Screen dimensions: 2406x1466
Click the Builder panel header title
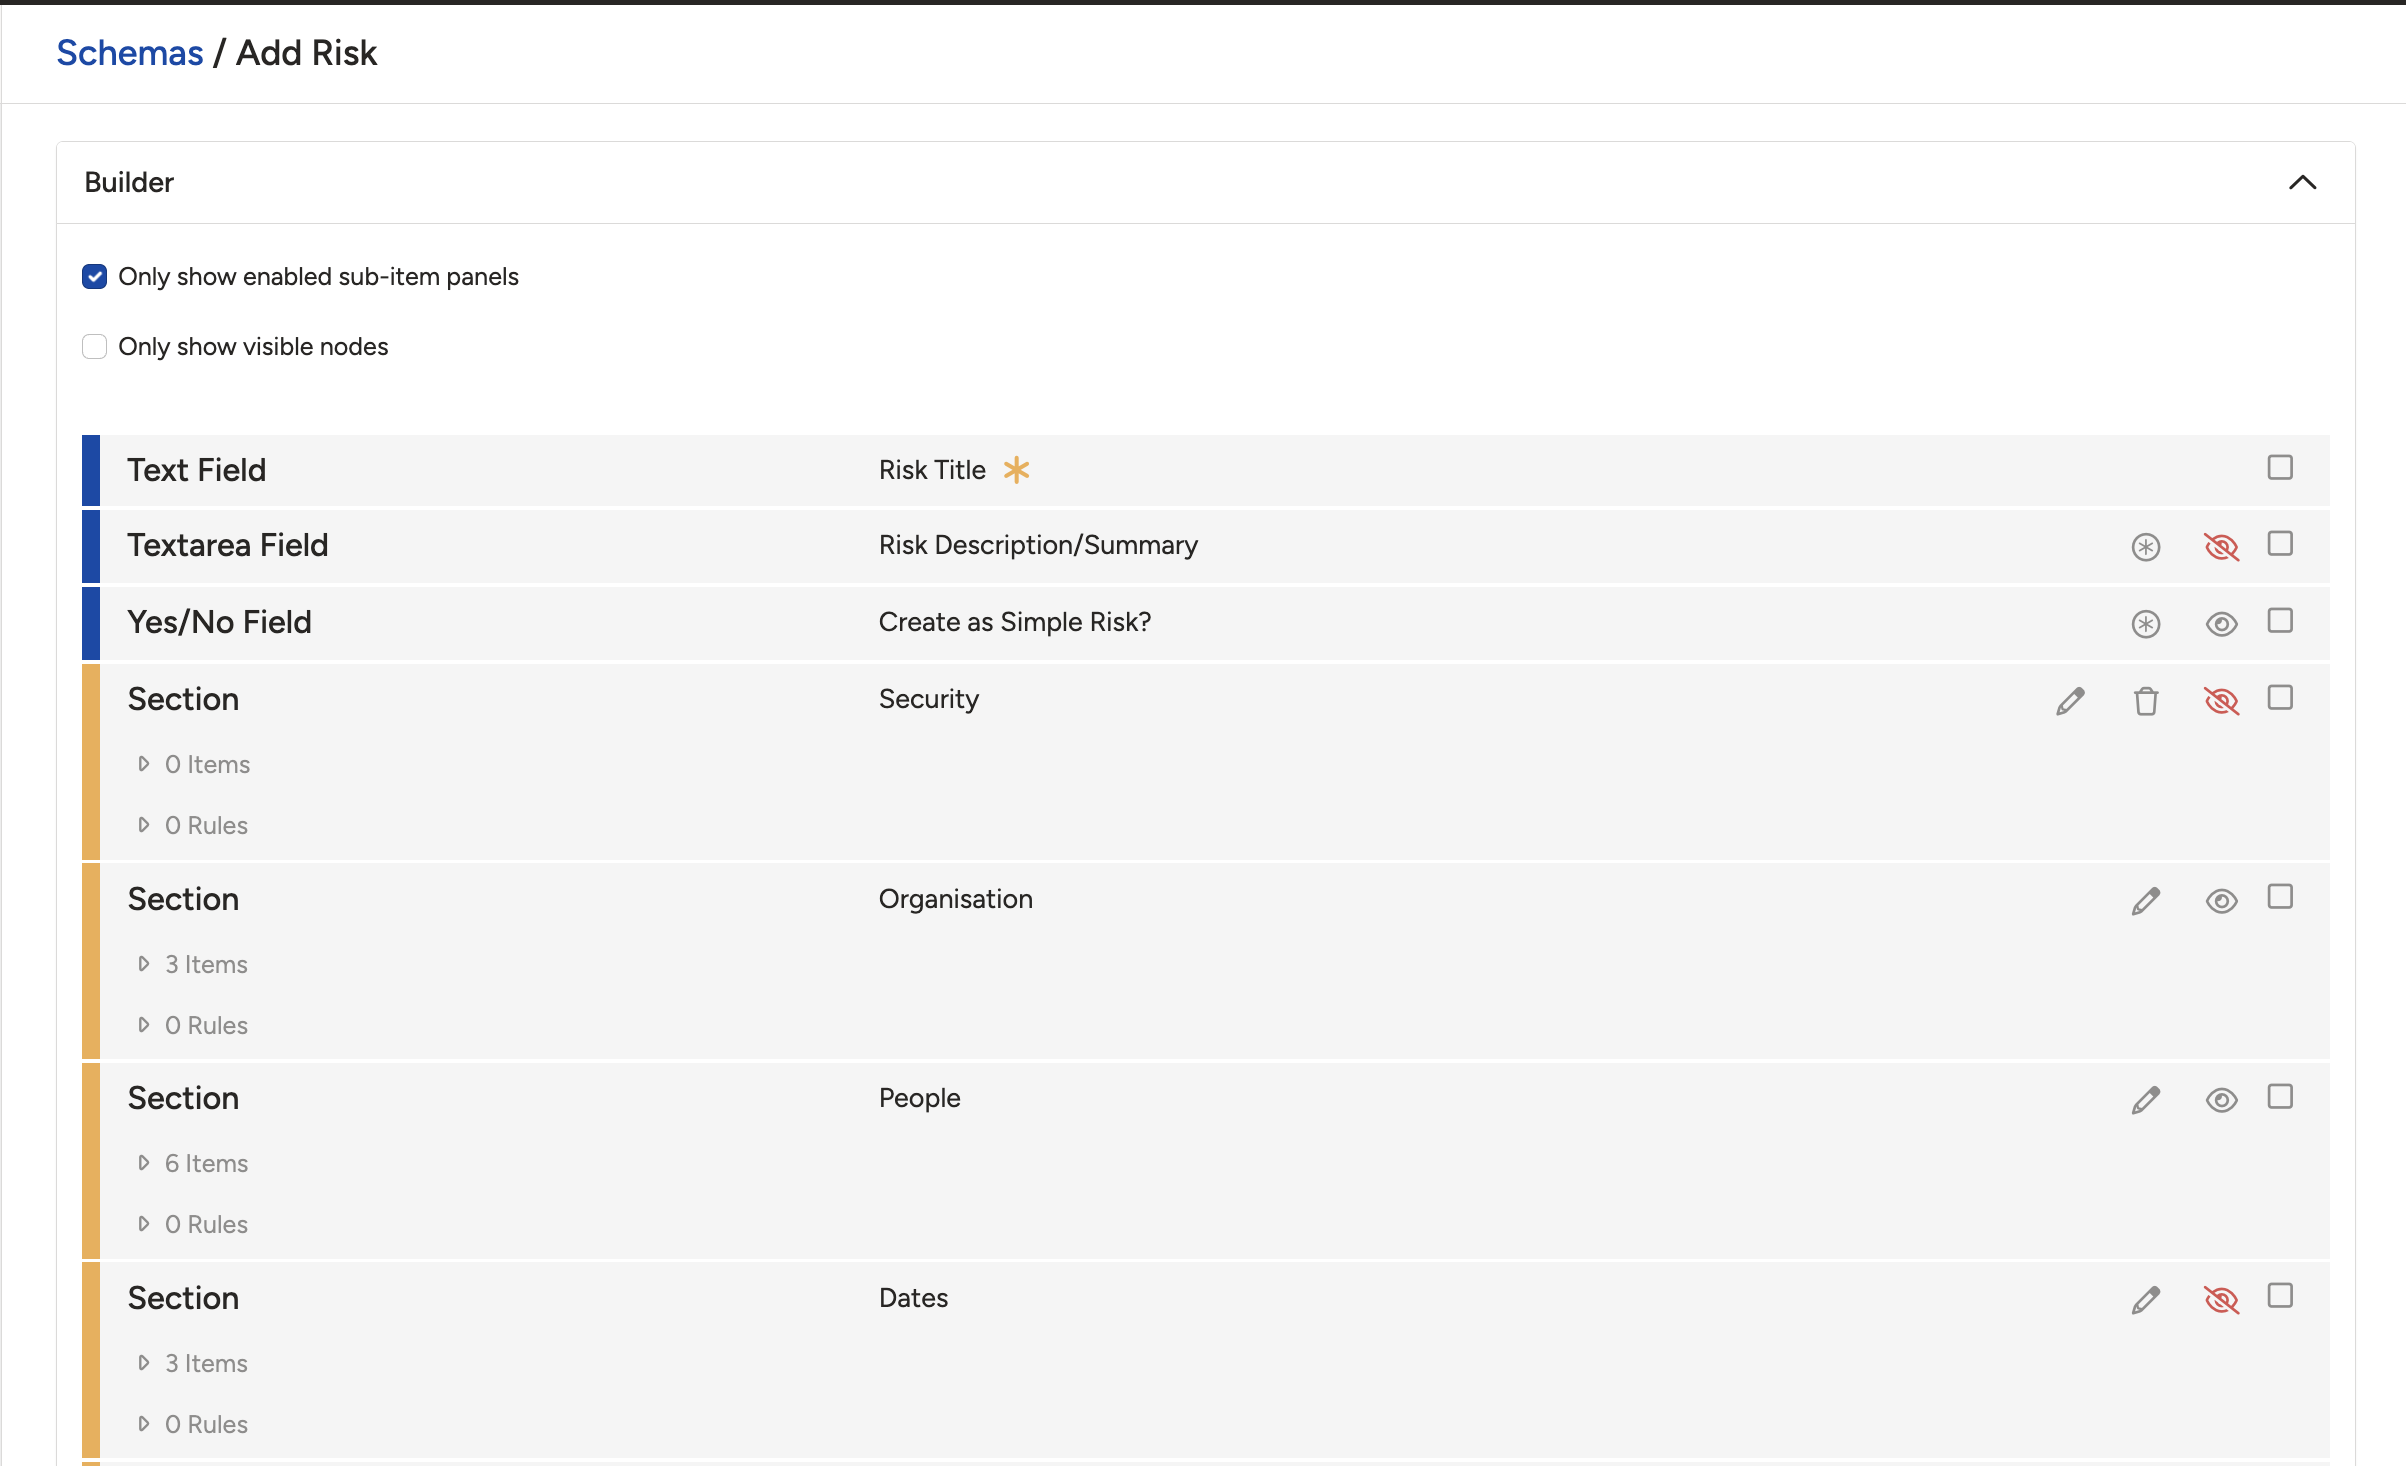pos(129,182)
